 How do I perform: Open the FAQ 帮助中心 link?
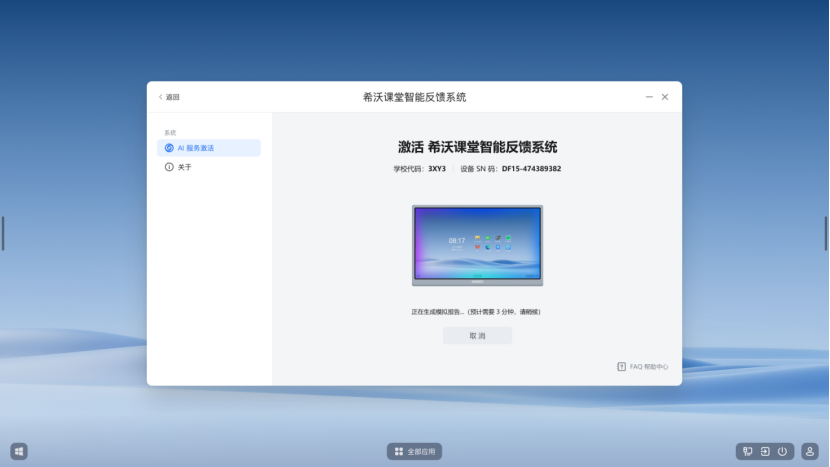click(642, 367)
